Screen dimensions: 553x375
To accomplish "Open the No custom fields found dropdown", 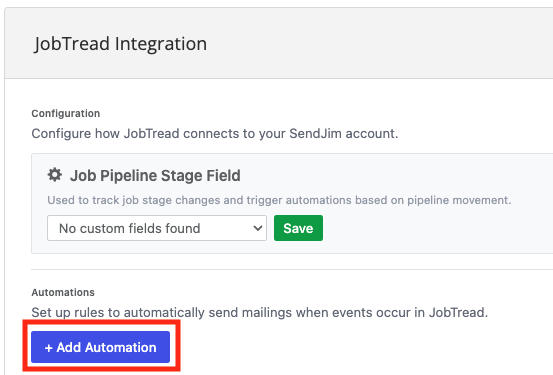I will tap(157, 228).
